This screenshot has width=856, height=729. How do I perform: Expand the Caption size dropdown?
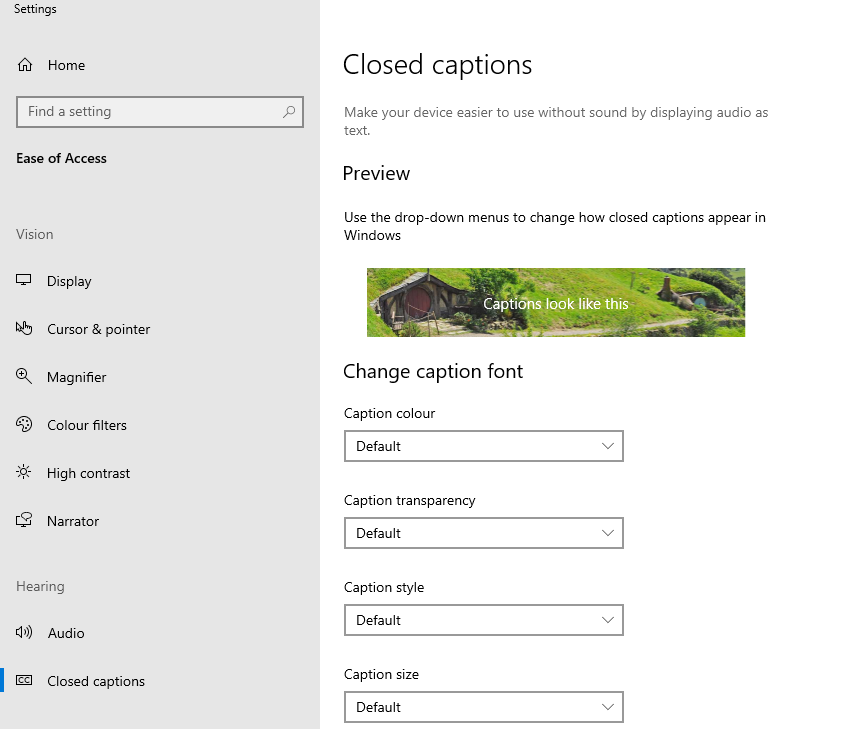[484, 707]
